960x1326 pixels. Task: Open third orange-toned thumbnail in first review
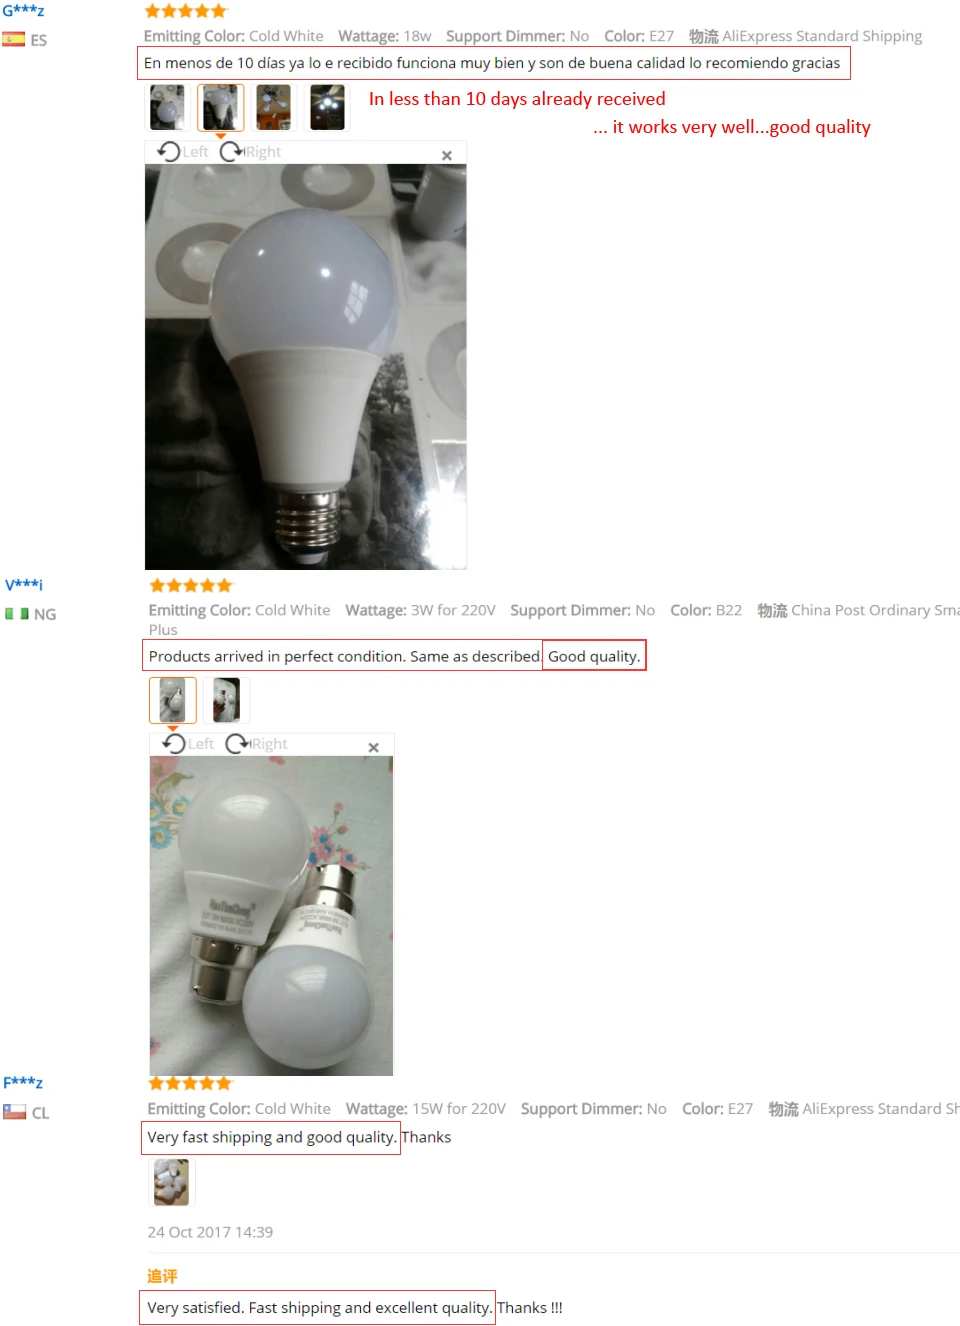pos(274,107)
